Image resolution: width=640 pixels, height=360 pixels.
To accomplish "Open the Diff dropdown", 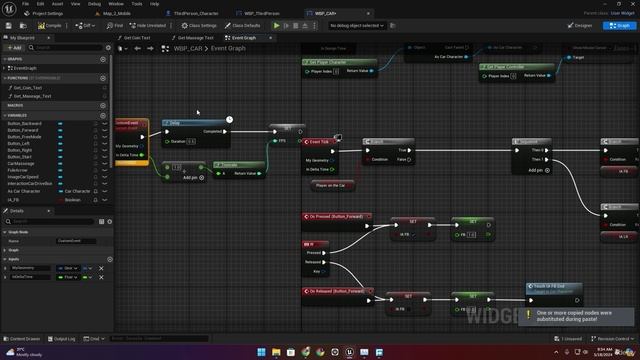I will (85, 26).
